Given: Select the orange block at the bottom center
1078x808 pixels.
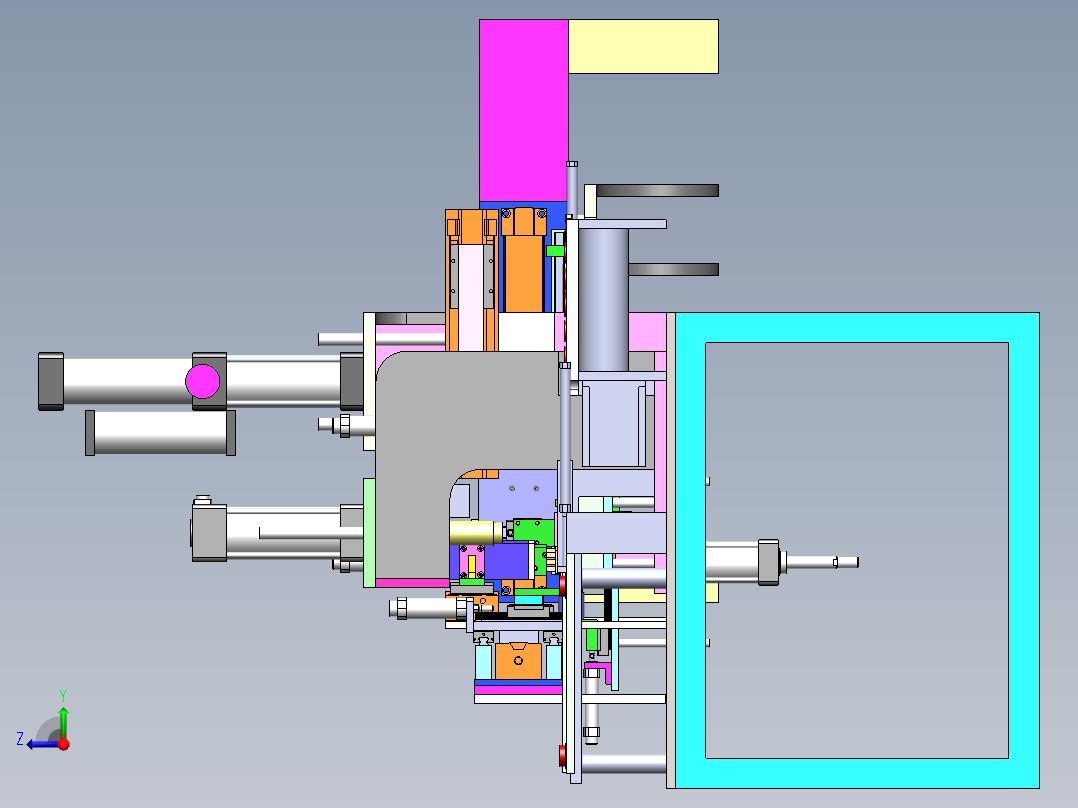Looking at the screenshot, I should pyautogui.click(x=518, y=661).
